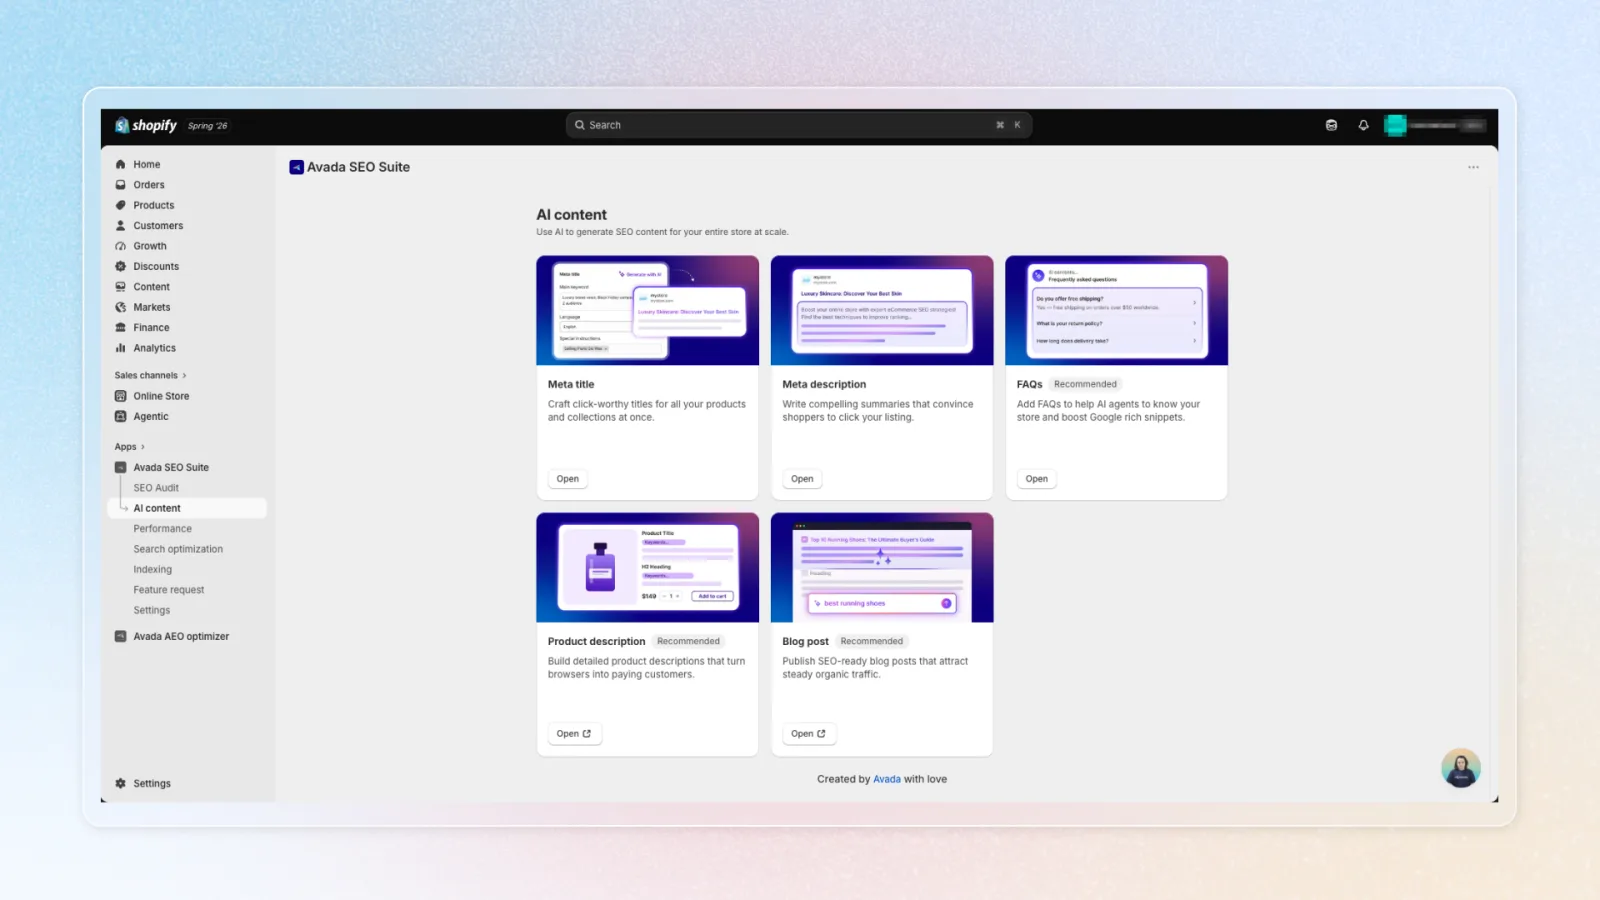Viewport: 1600px width, 900px height.
Task: Open Feature request in submenu
Action: (168, 590)
